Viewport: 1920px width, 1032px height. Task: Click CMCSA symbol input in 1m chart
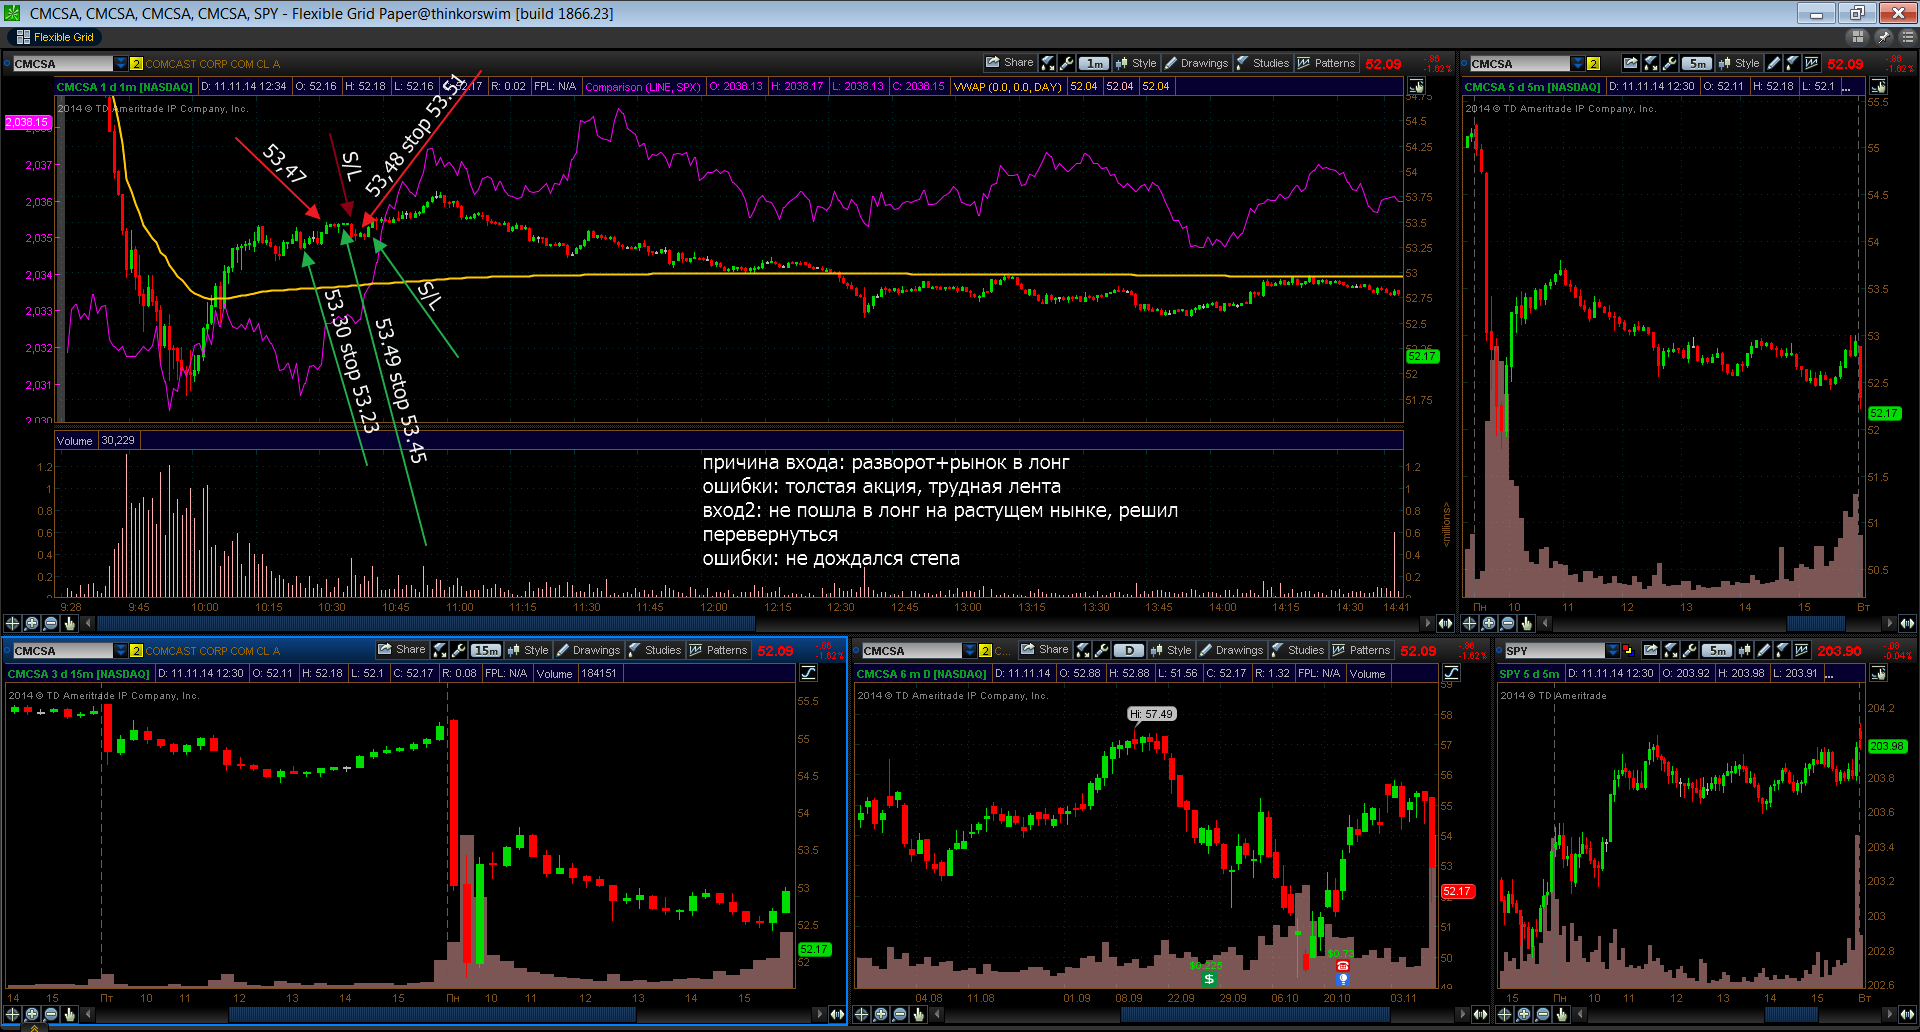[63, 63]
